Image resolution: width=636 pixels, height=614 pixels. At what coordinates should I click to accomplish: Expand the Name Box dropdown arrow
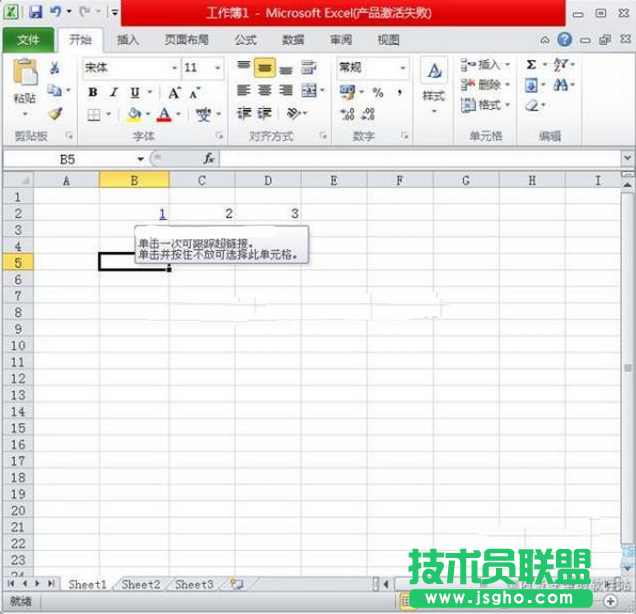[140, 159]
